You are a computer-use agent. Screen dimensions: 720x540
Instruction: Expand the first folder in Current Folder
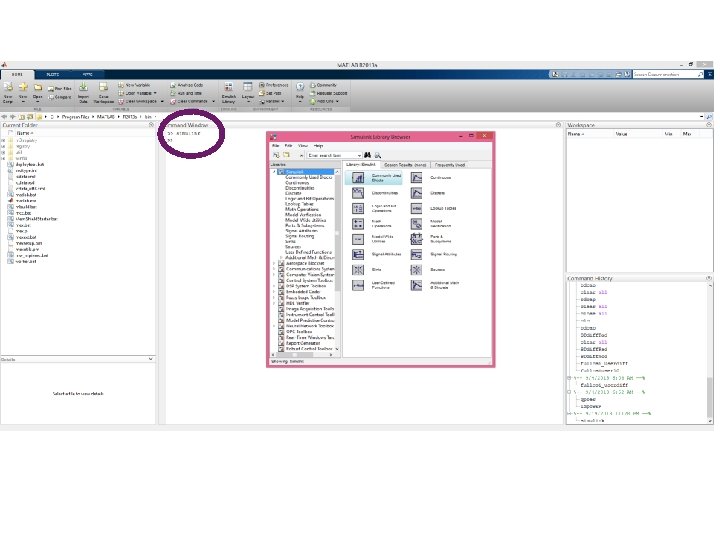[3, 140]
